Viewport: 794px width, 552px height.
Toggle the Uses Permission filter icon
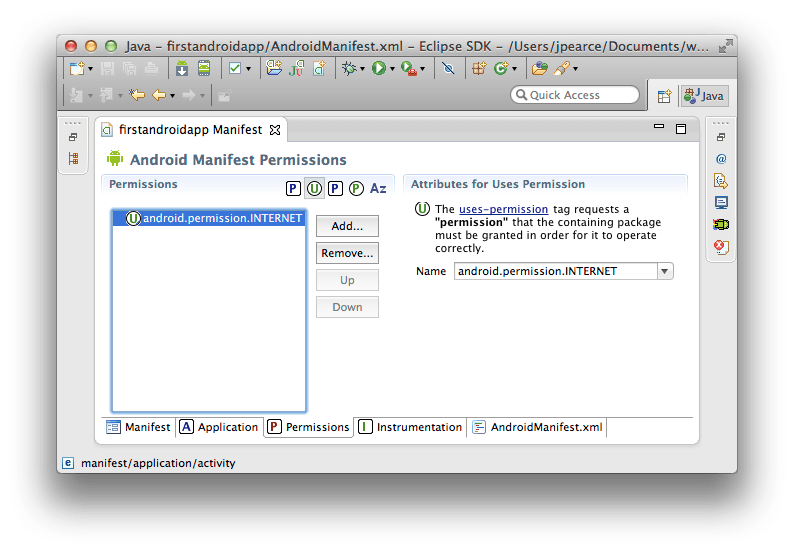314,188
